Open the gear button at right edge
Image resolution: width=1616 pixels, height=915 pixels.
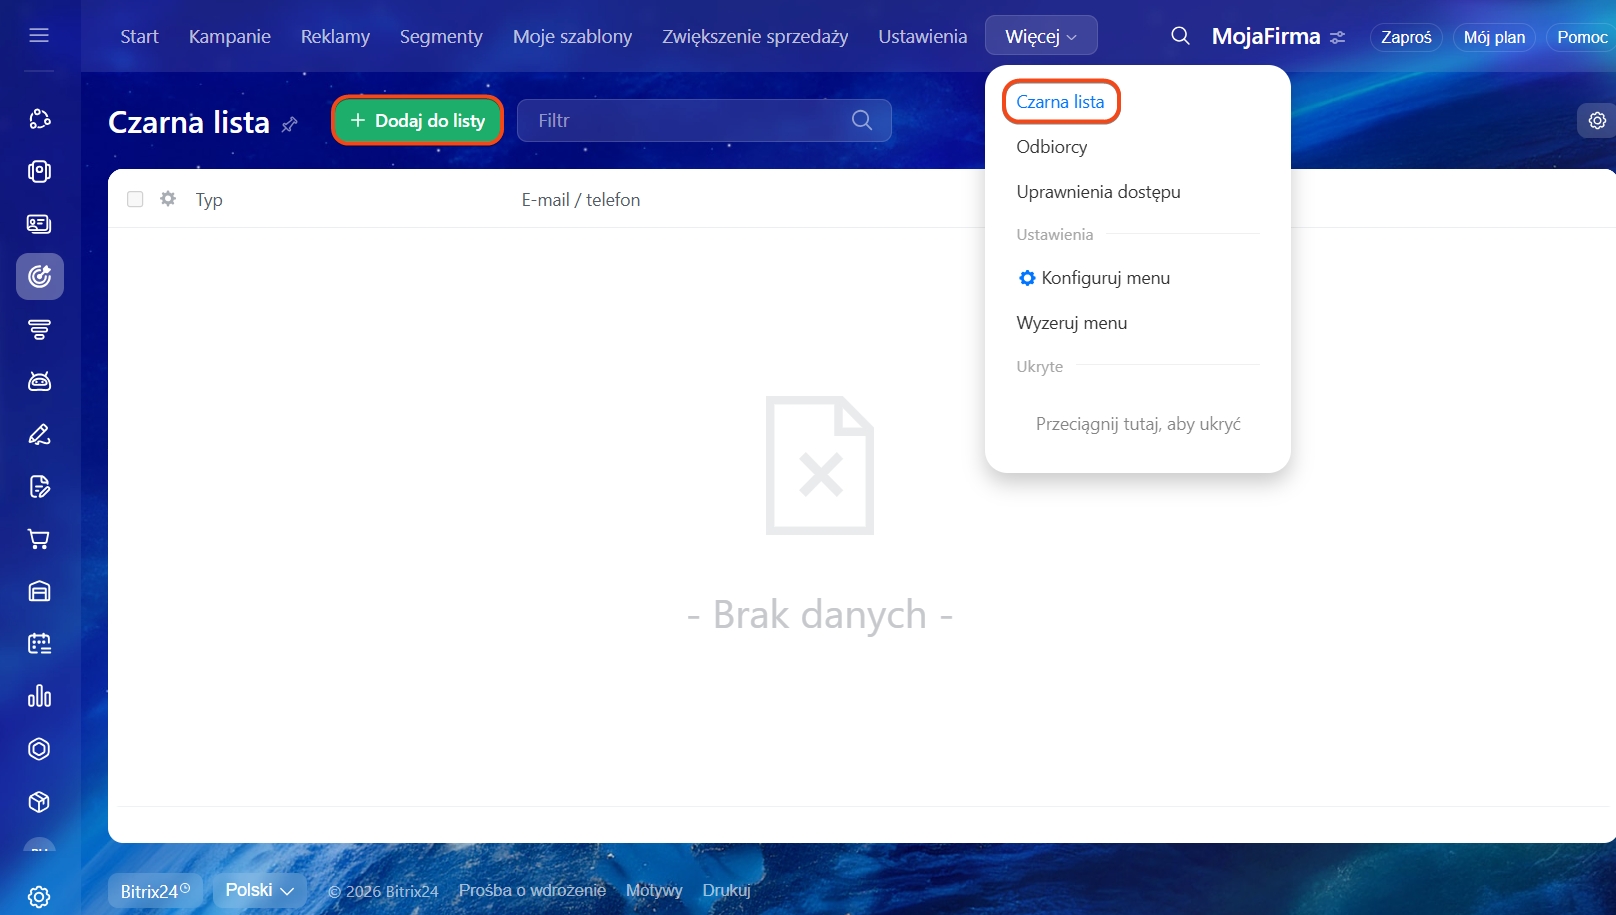[x=1597, y=121]
